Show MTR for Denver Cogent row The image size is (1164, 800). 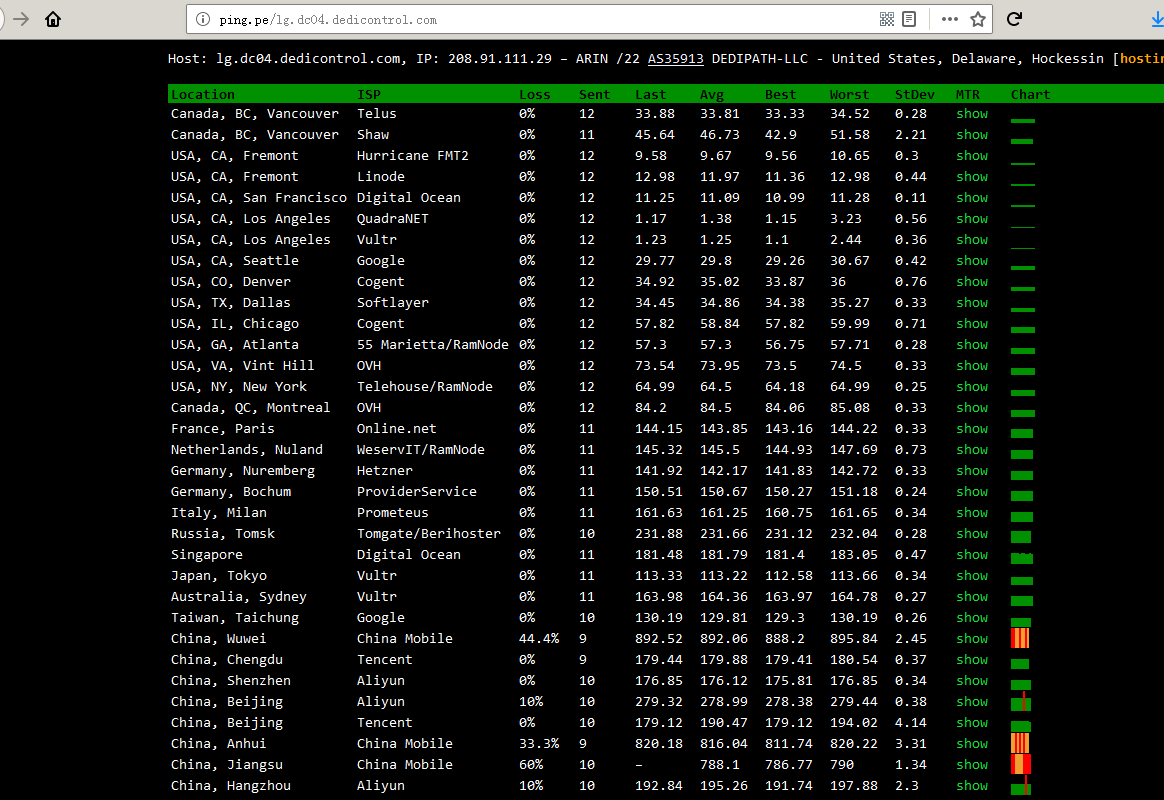(972, 281)
